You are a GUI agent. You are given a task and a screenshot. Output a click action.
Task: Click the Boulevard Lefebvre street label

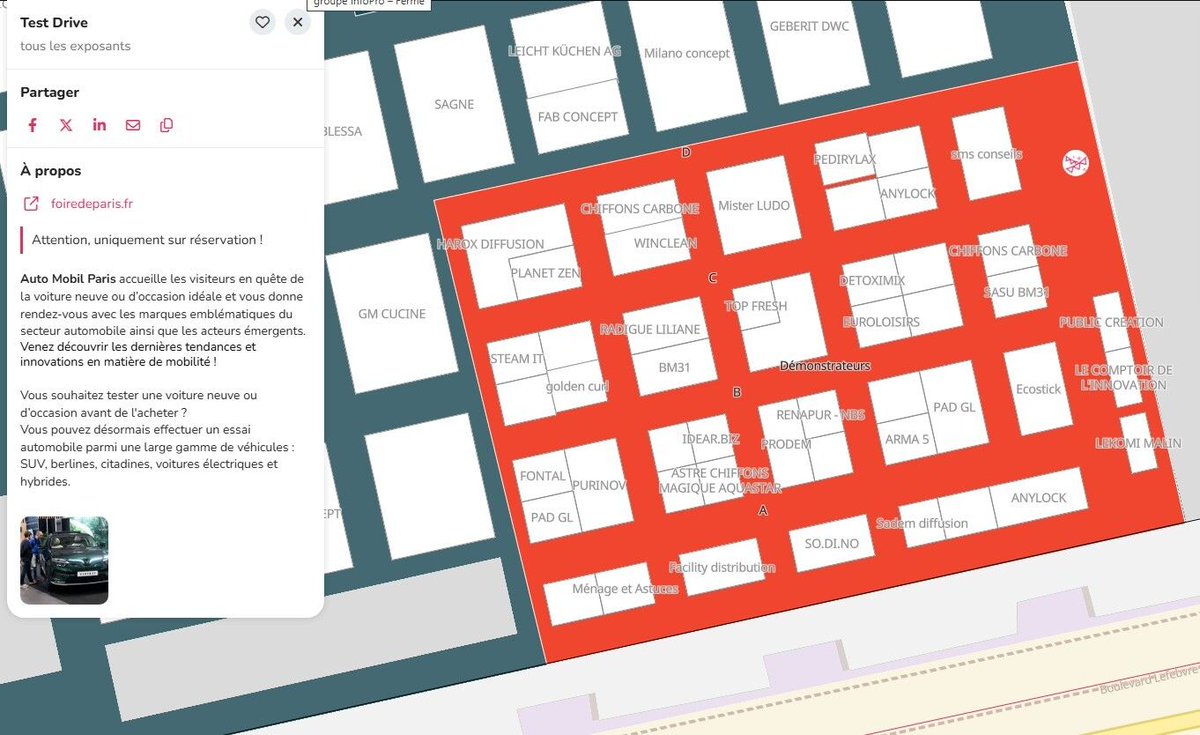pos(1148,681)
